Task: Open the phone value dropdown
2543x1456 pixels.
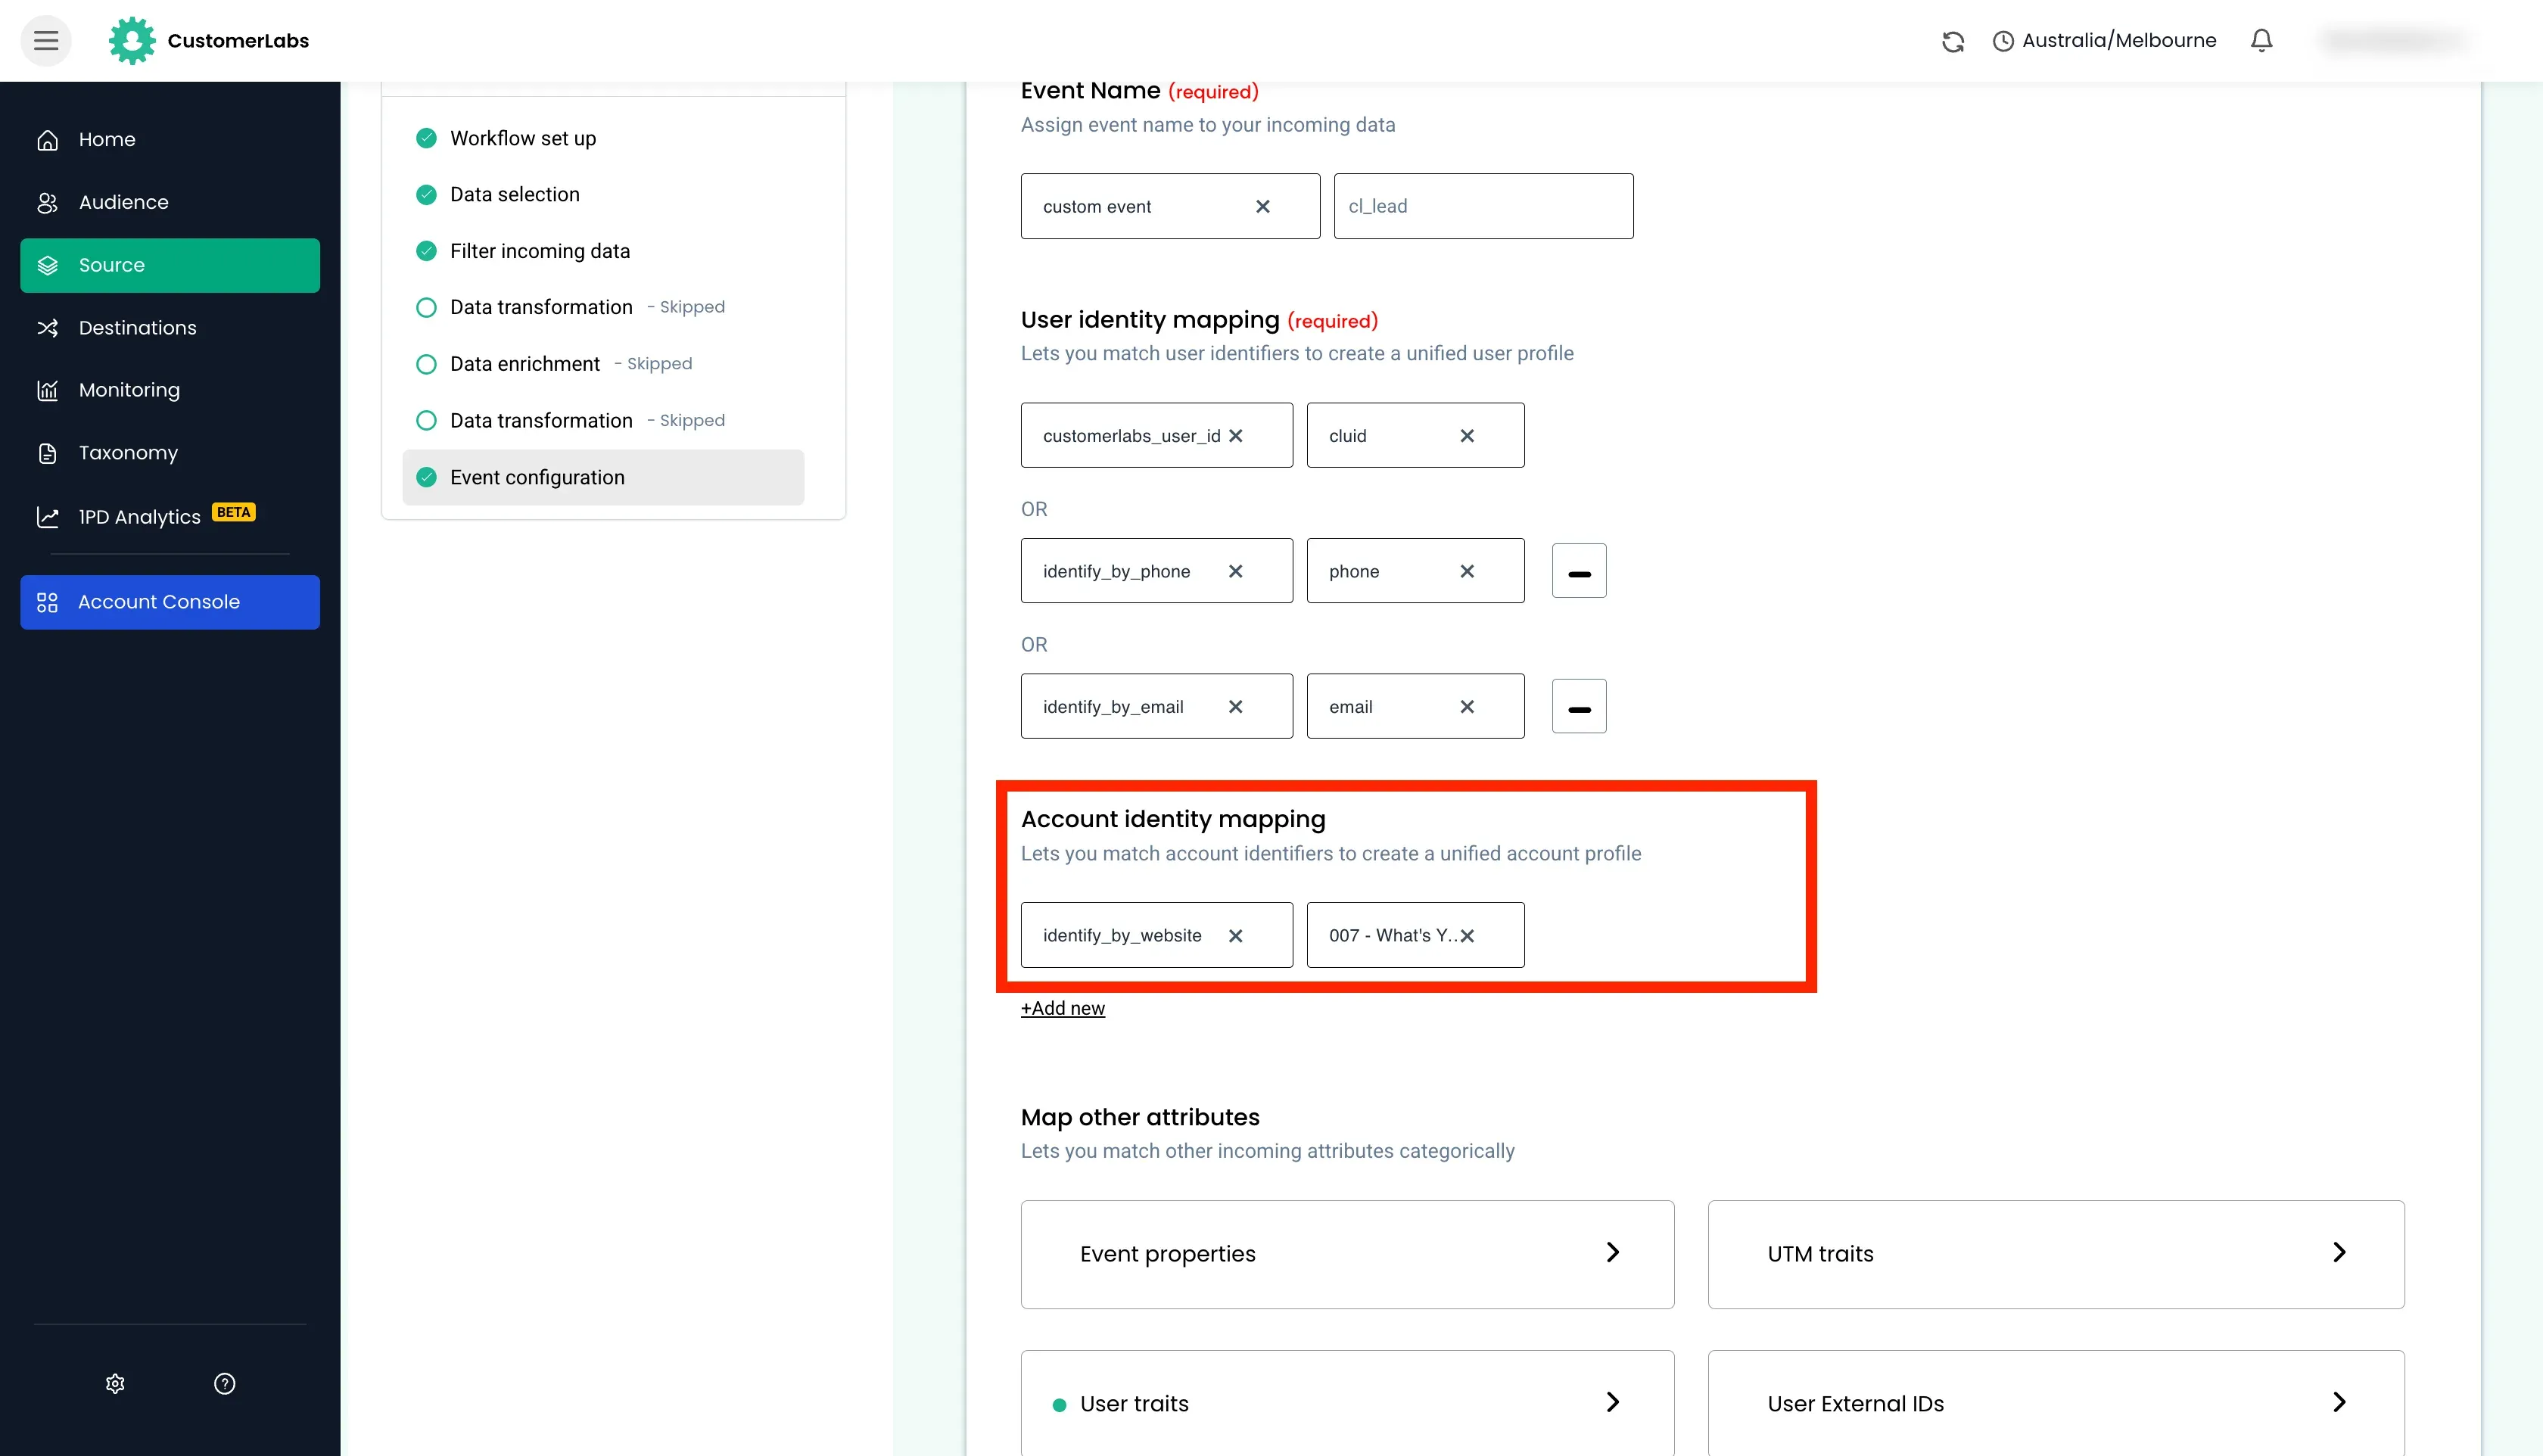Action: pyautogui.click(x=1415, y=571)
